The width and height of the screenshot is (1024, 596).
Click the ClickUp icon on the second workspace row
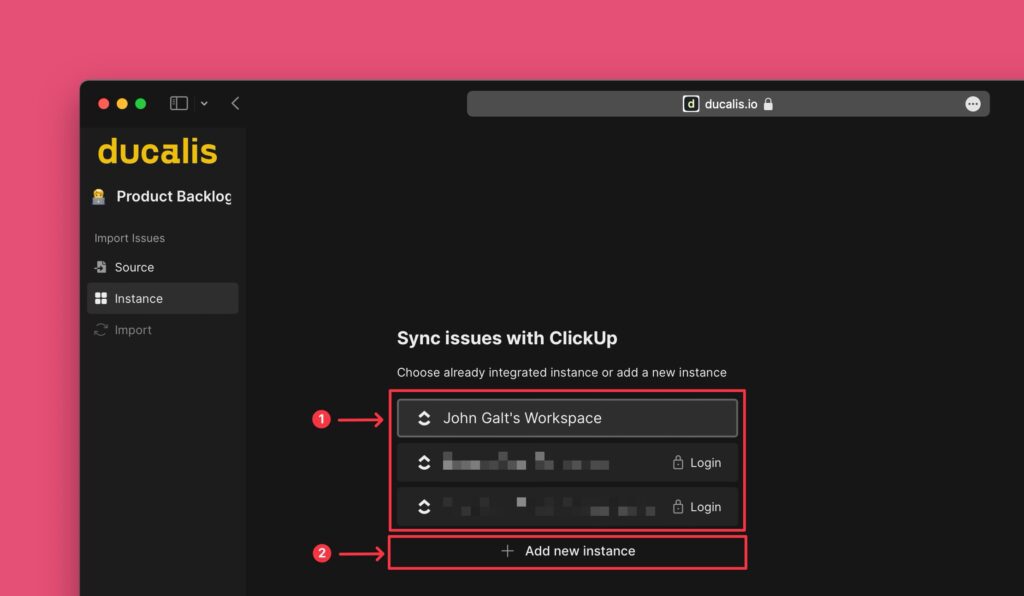(423, 462)
